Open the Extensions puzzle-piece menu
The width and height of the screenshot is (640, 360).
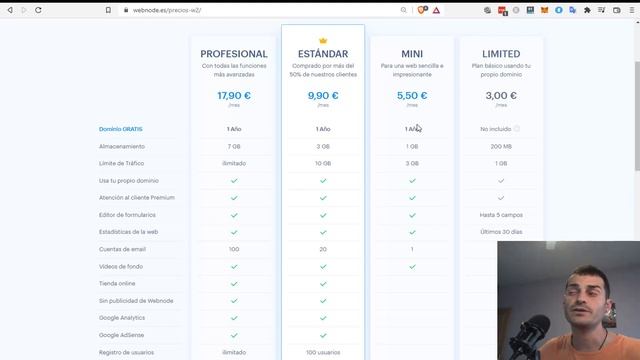587,10
